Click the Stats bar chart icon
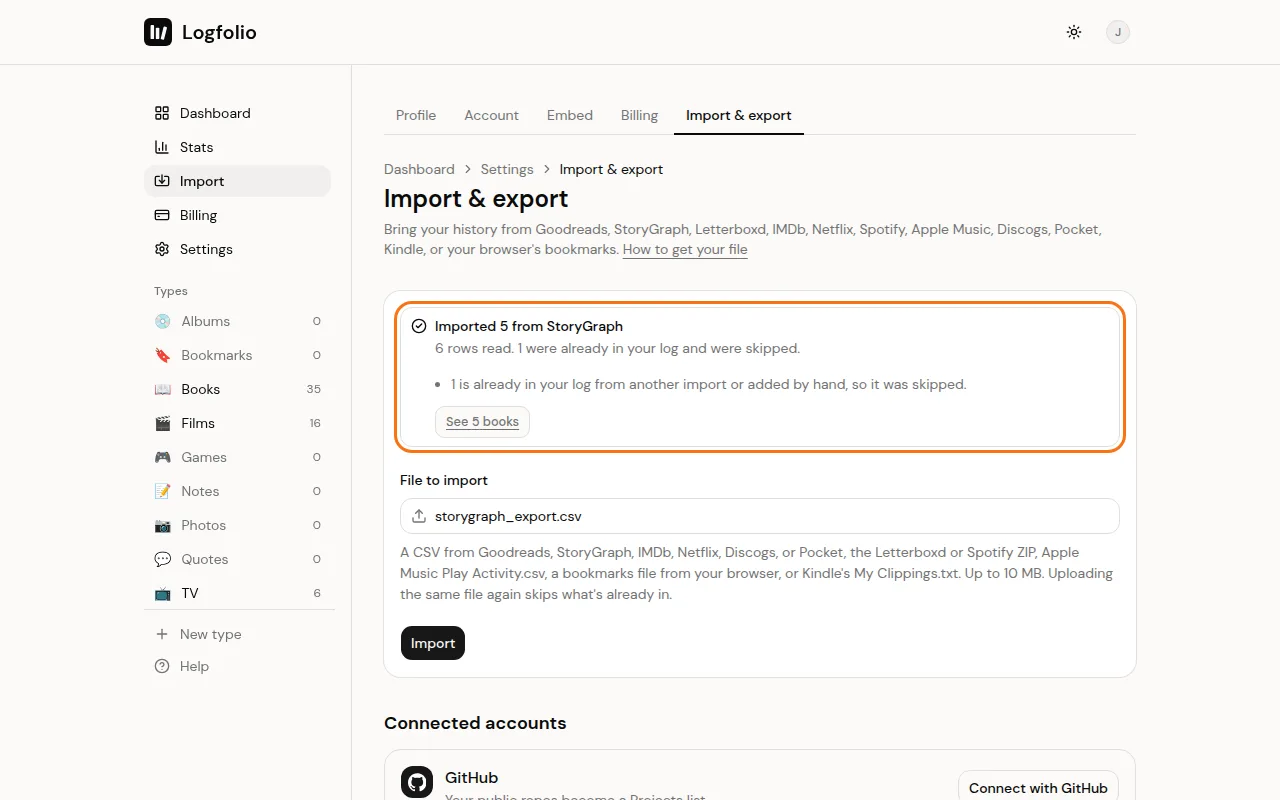 [162, 147]
